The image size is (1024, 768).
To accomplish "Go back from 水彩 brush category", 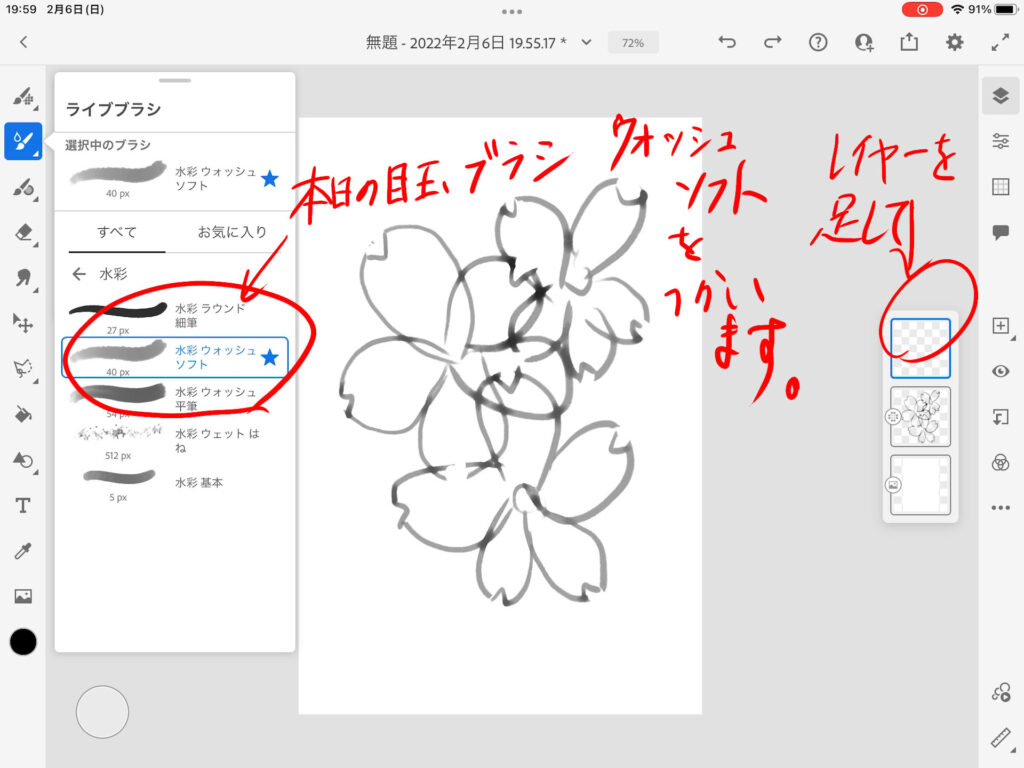I will (78, 274).
